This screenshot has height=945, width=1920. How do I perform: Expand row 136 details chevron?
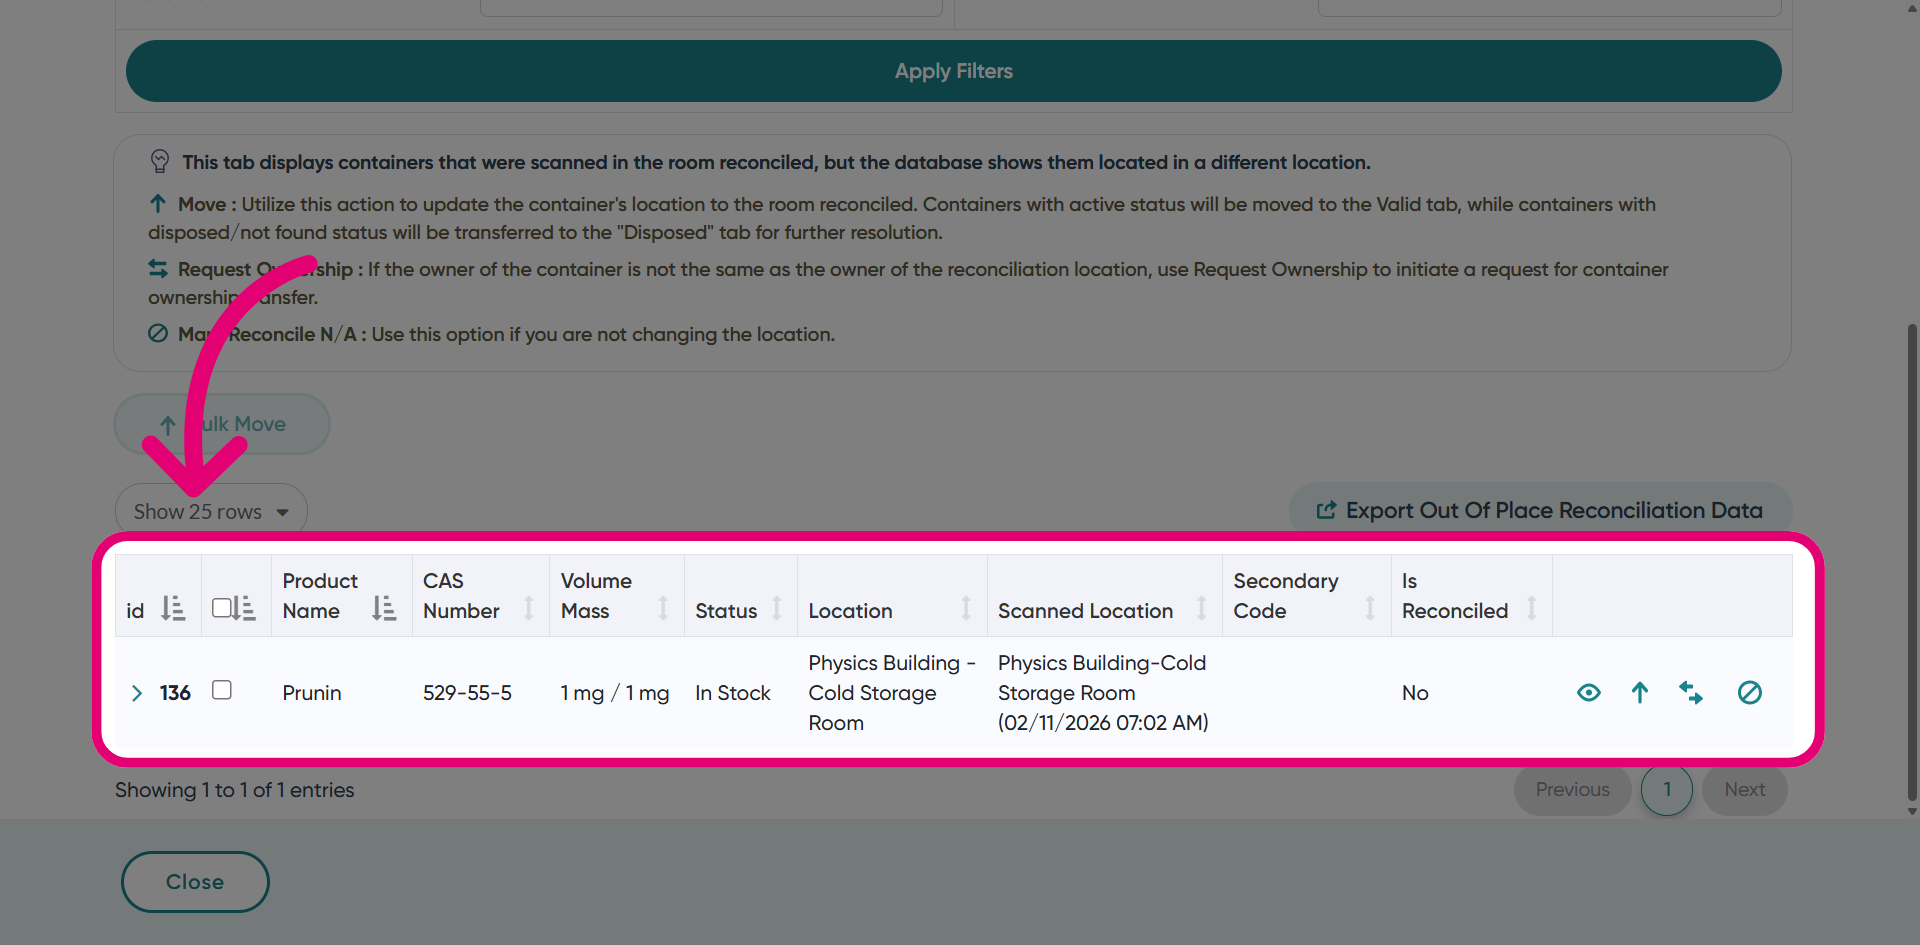tap(137, 693)
